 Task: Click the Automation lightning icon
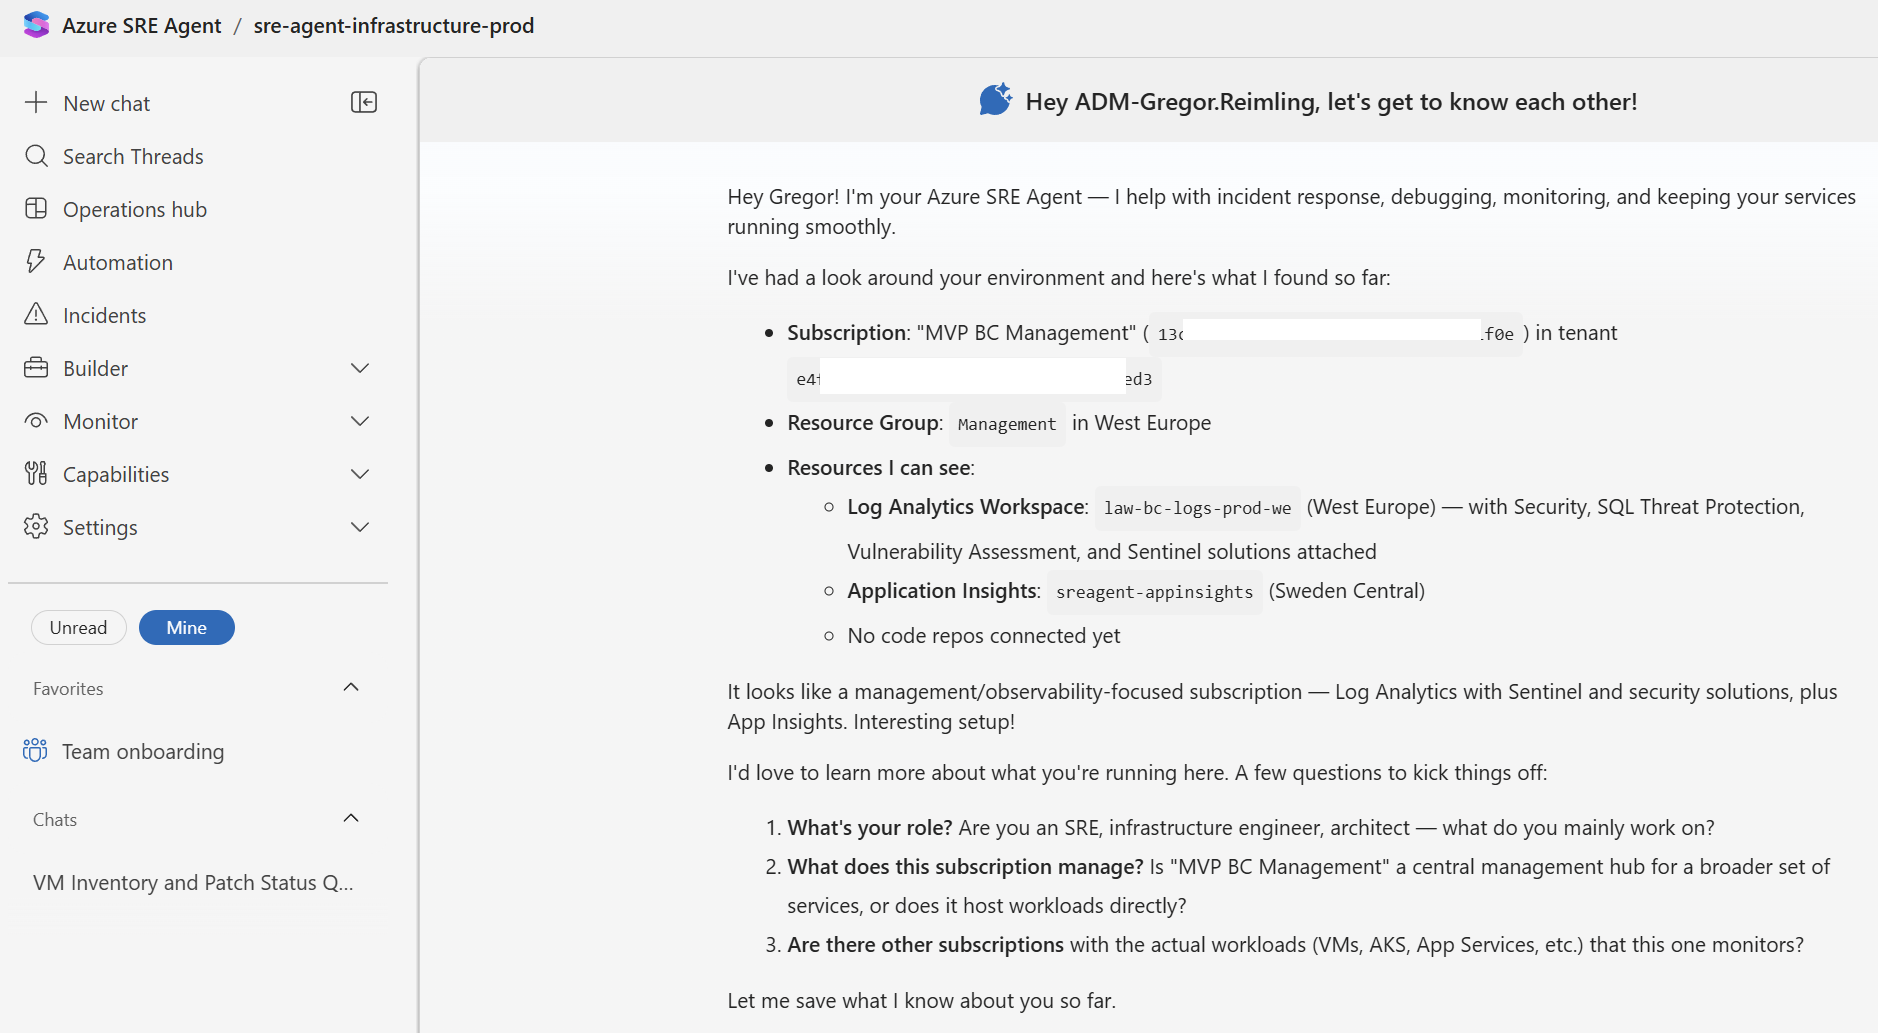pyautogui.click(x=36, y=261)
